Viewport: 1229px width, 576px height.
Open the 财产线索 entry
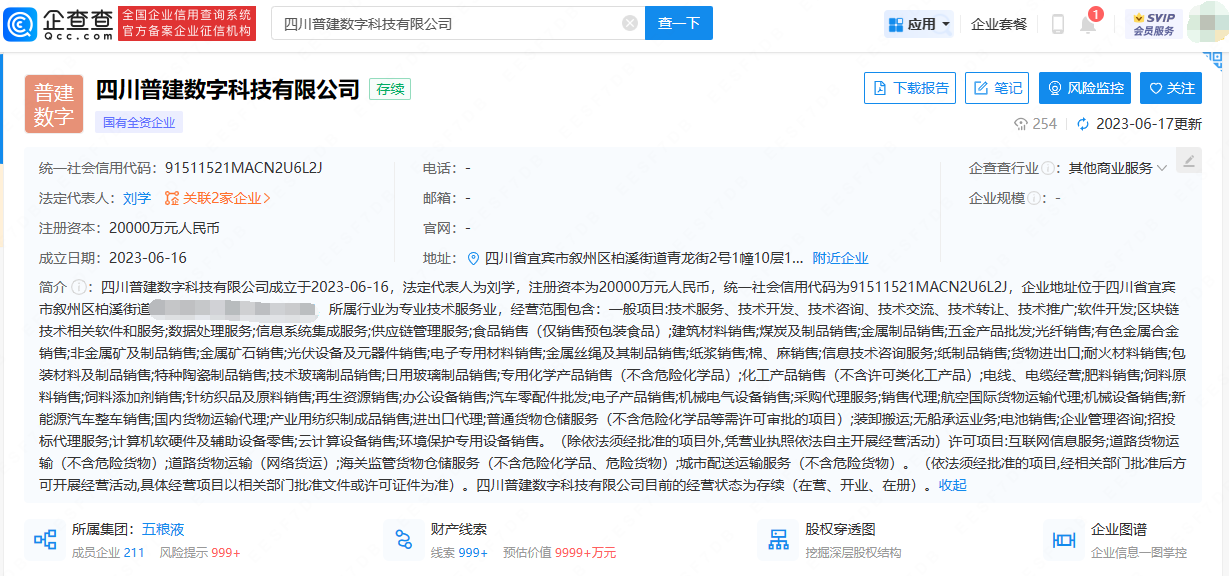[459, 529]
